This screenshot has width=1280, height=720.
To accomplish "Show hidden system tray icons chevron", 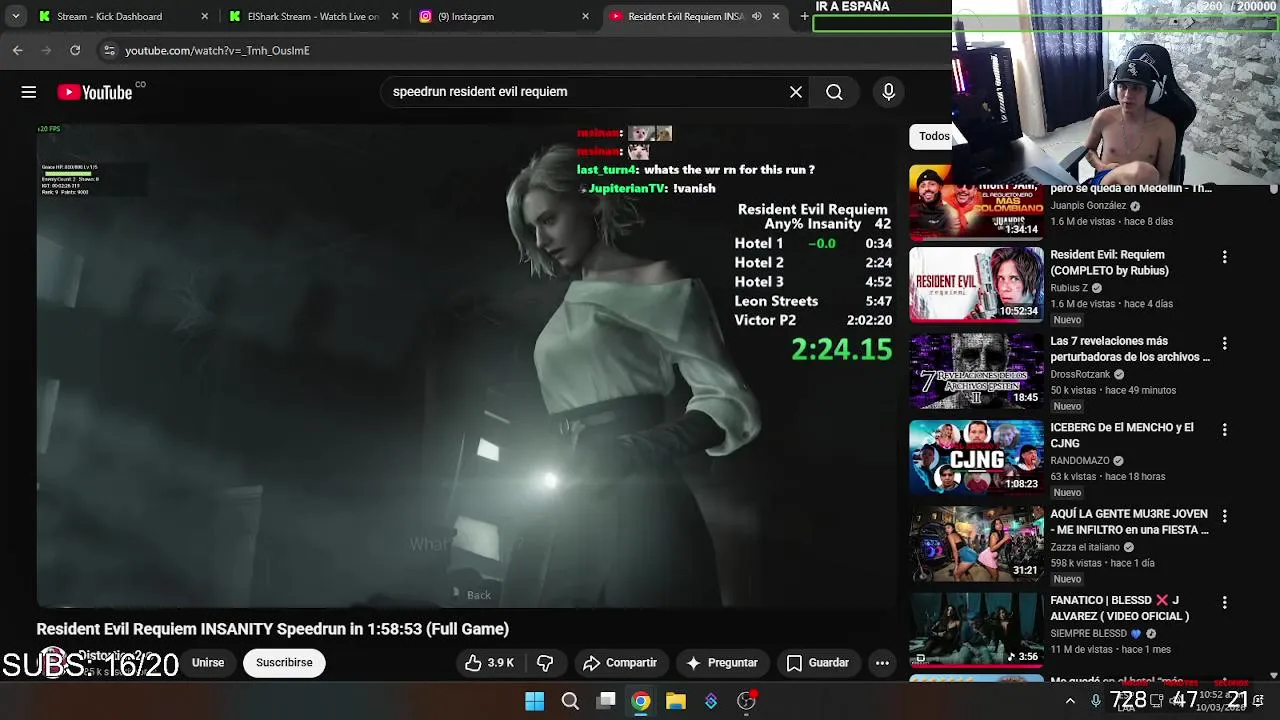I will [1070, 701].
